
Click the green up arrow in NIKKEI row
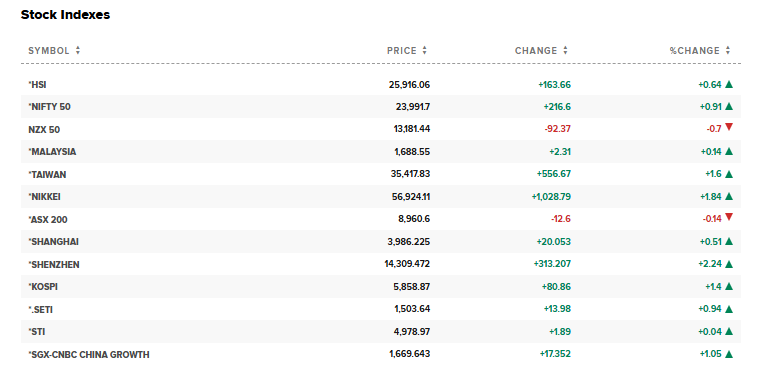click(x=728, y=197)
